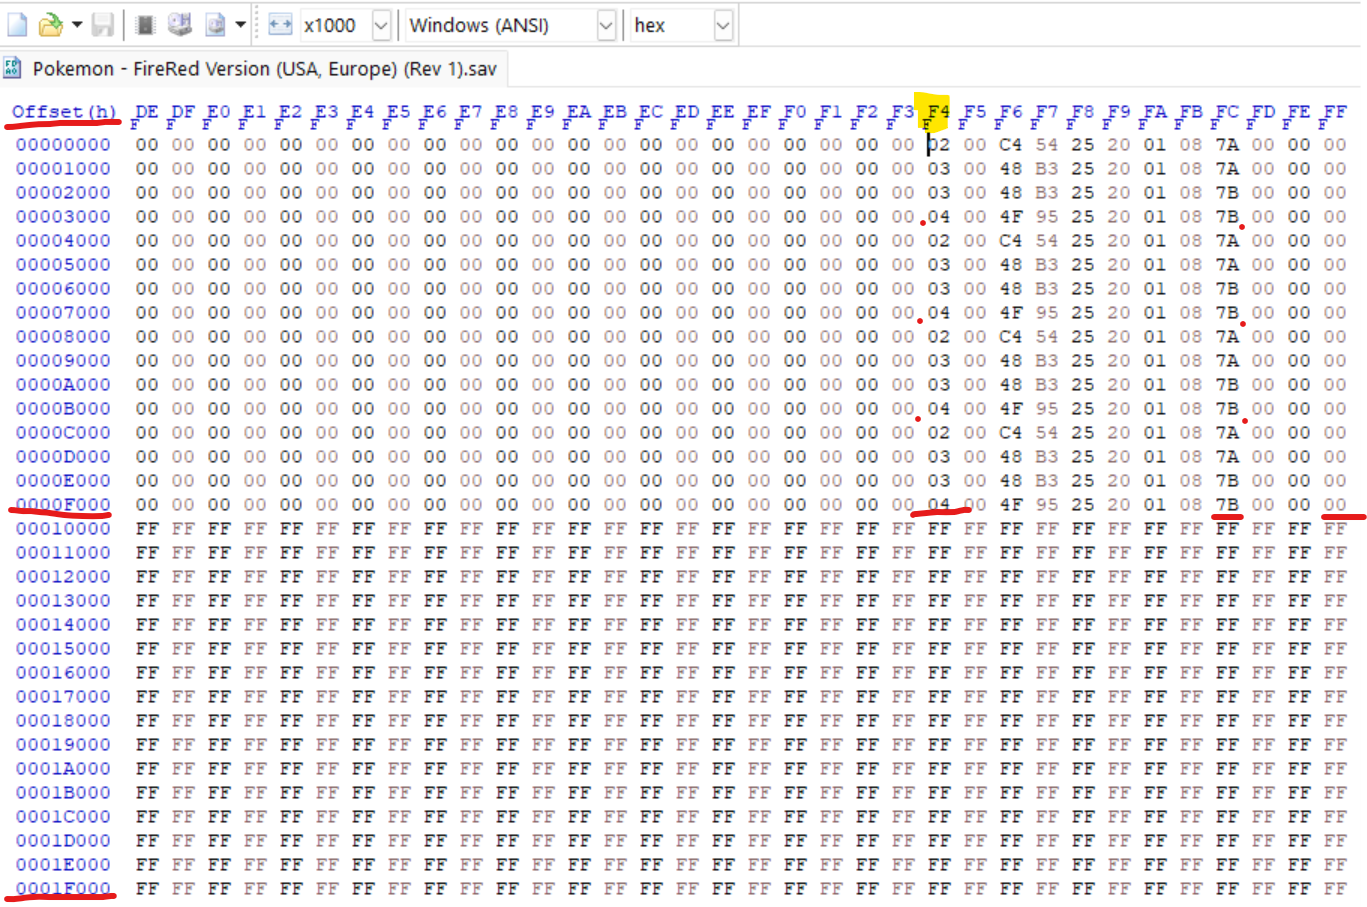The height and width of the screenshot is (907, 1367).
Task: Click the grayed-out Save disk icon
Action: tap(102, 25)
